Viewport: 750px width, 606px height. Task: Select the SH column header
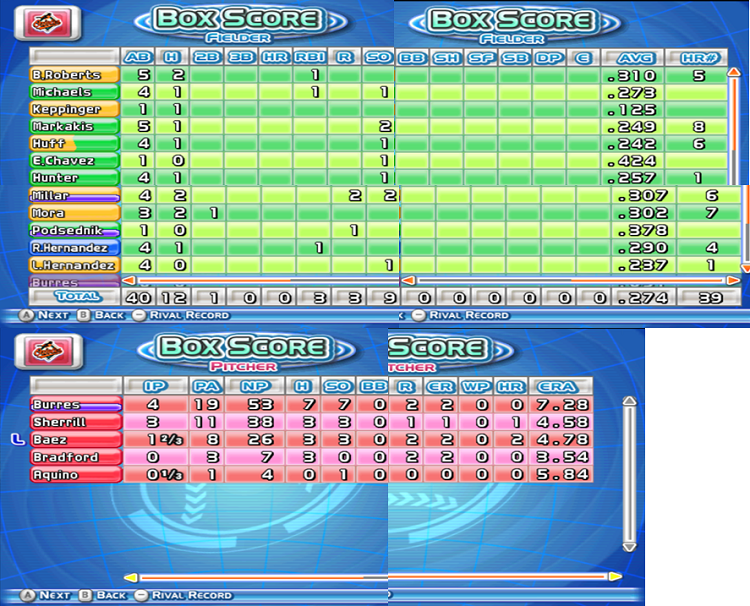tap(446, 58)
